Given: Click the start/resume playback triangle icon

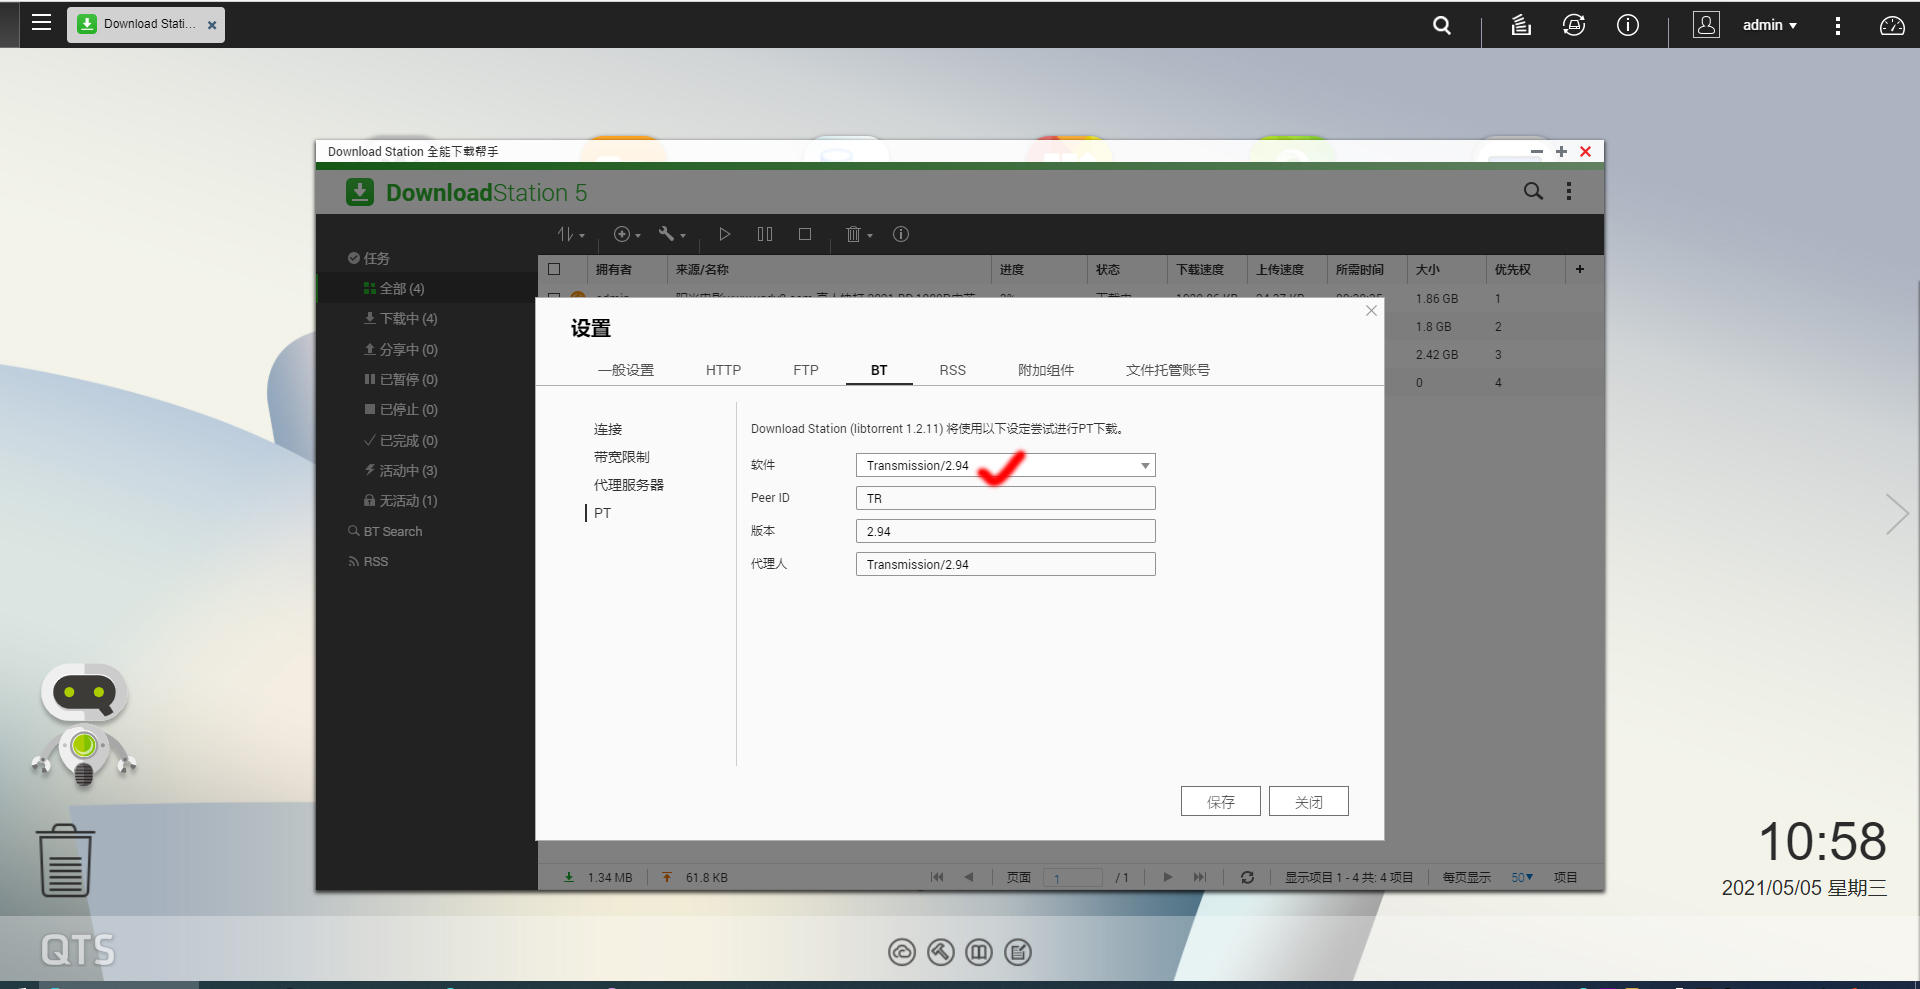Looking at the screenshot, I should click(x=724, y=234).
